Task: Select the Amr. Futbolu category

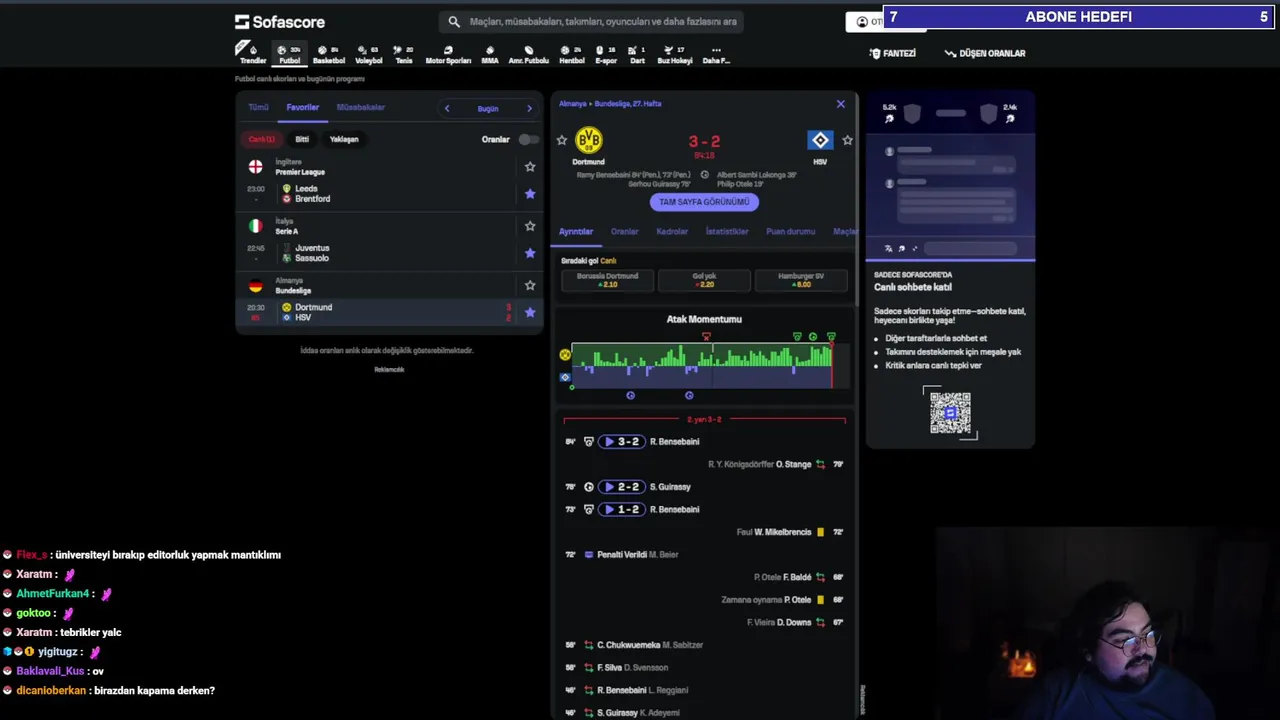Action: [x=528, y=54]
